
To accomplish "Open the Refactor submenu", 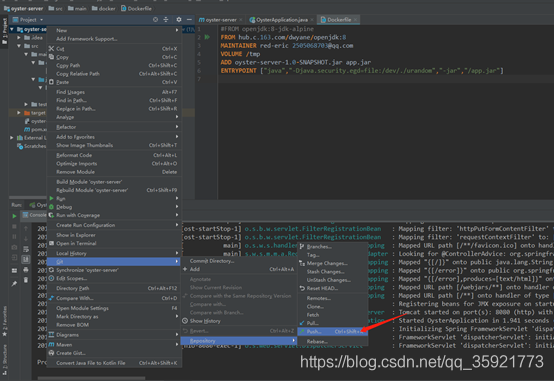I will [x=114, y=127].
